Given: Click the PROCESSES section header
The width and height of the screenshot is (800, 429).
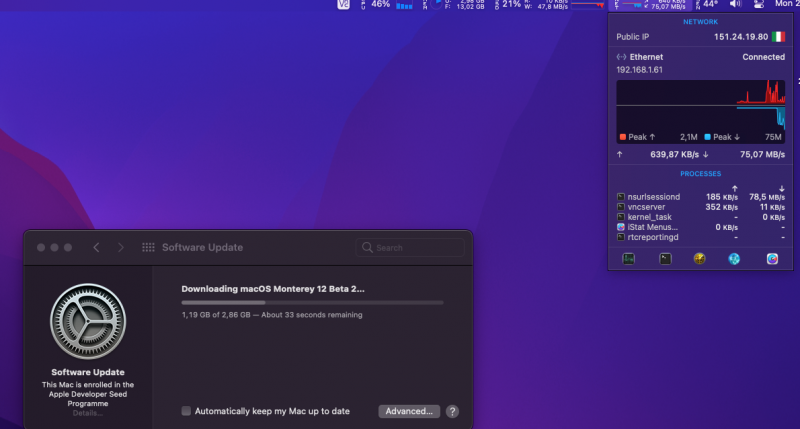Looking at the screenshot, I should 701,174.
